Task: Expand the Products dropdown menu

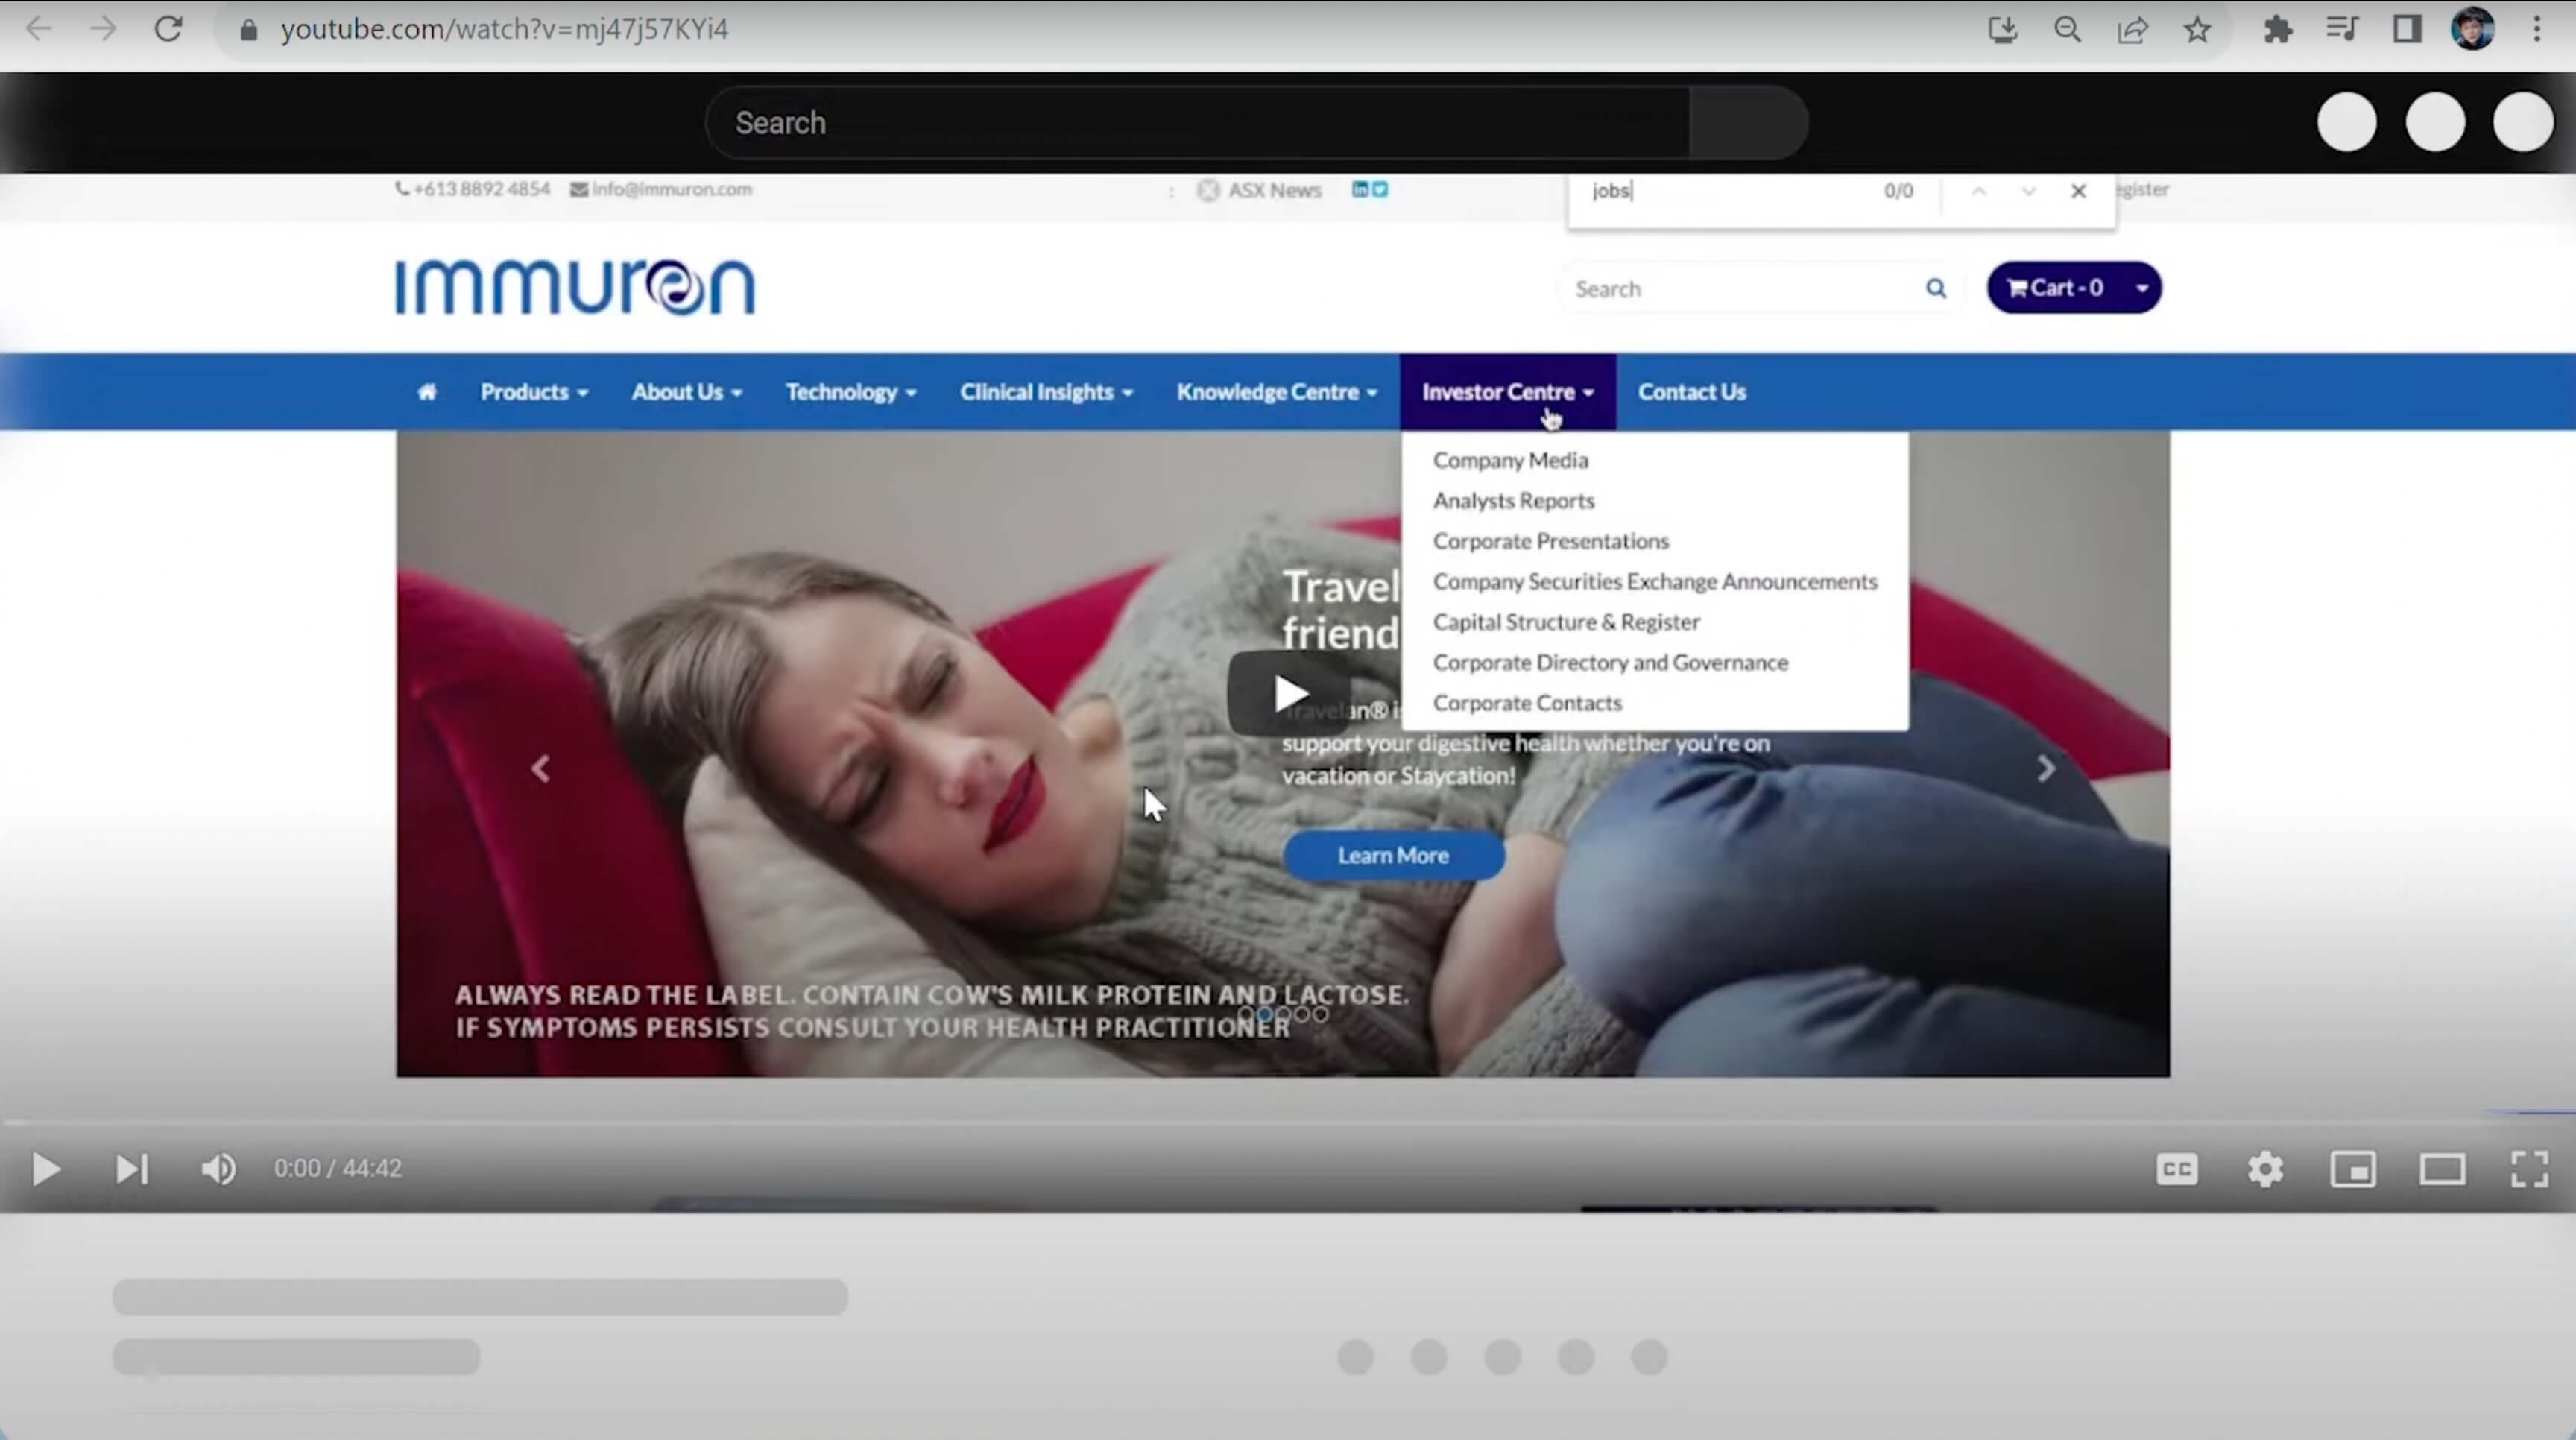Action: tap(534, 392)
